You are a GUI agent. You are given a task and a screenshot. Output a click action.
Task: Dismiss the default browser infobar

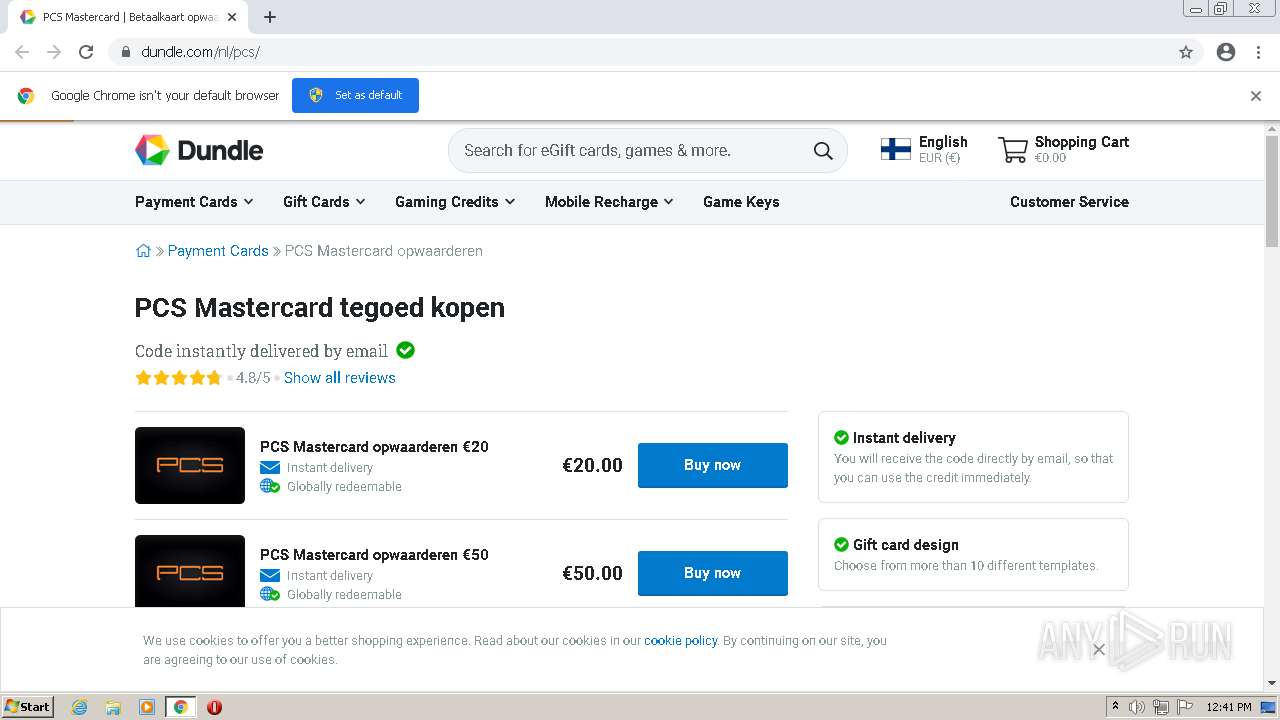coord(1256,96)
